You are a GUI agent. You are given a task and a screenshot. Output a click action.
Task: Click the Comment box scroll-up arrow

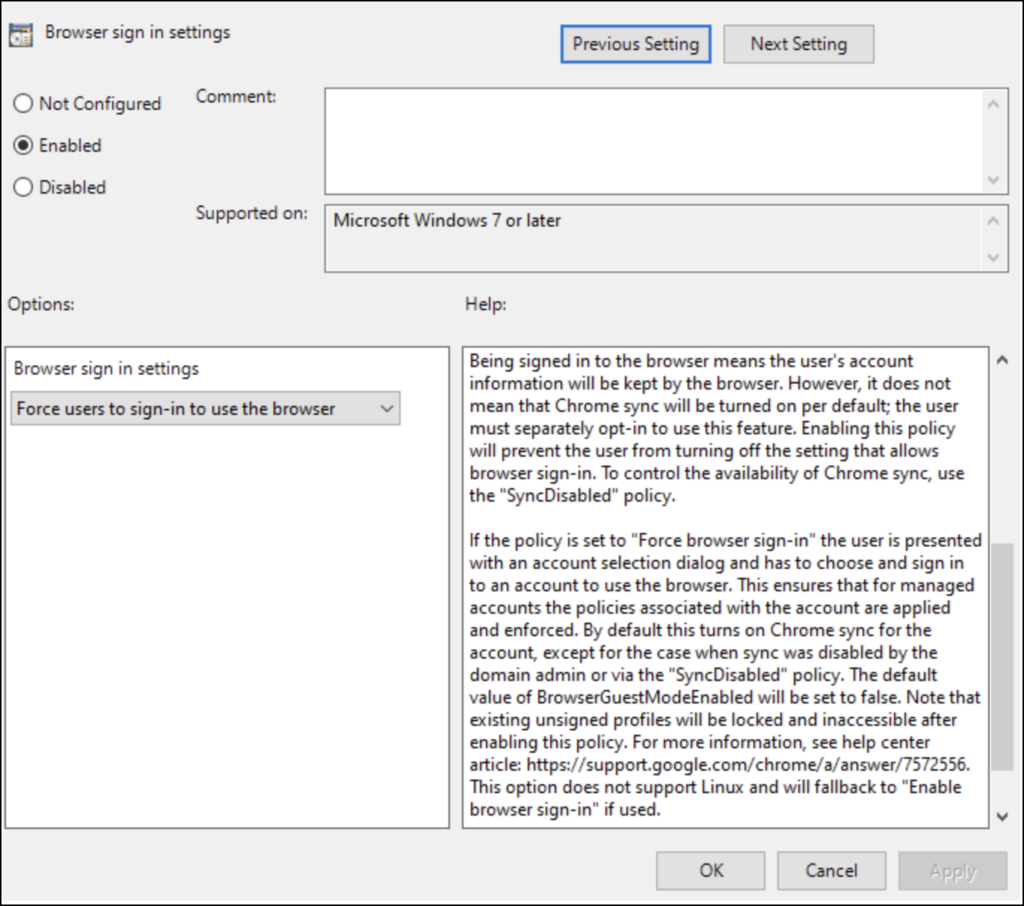pyautogui.click(x=993, y=102)
